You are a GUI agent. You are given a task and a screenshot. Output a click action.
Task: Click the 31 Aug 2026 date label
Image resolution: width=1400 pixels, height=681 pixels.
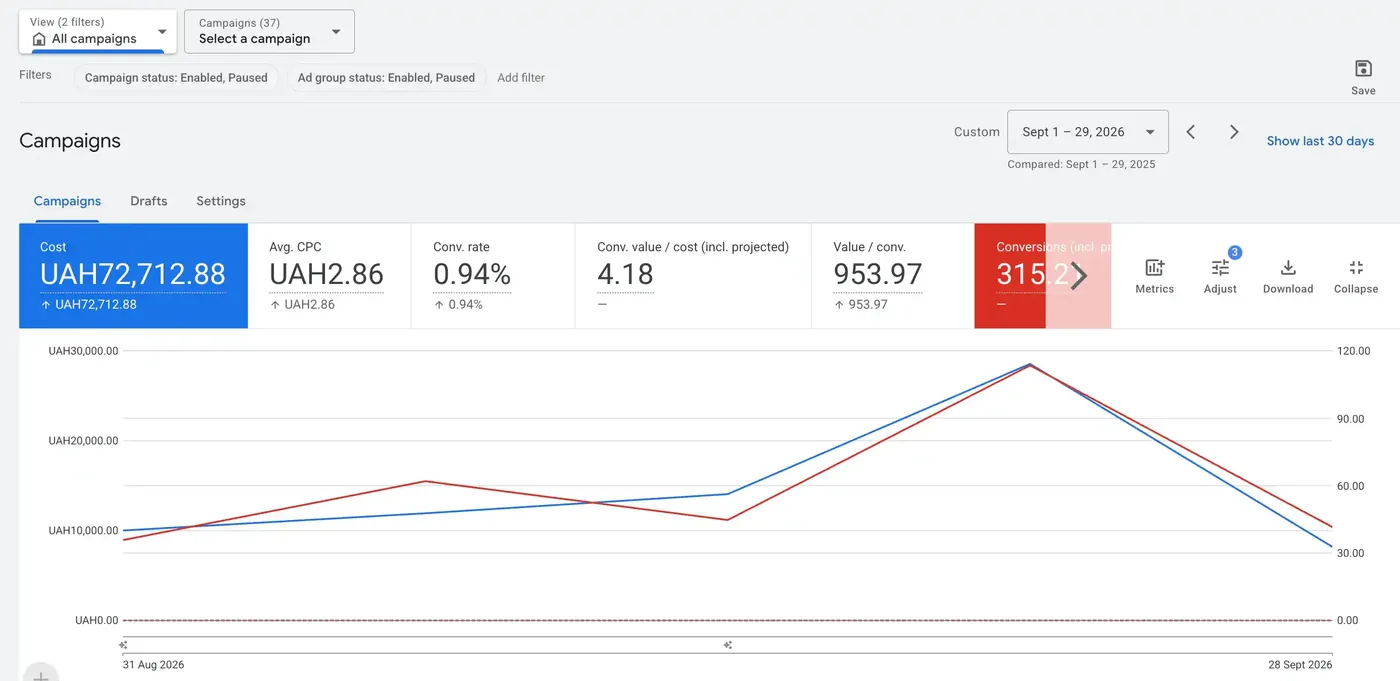coord(153,665)
